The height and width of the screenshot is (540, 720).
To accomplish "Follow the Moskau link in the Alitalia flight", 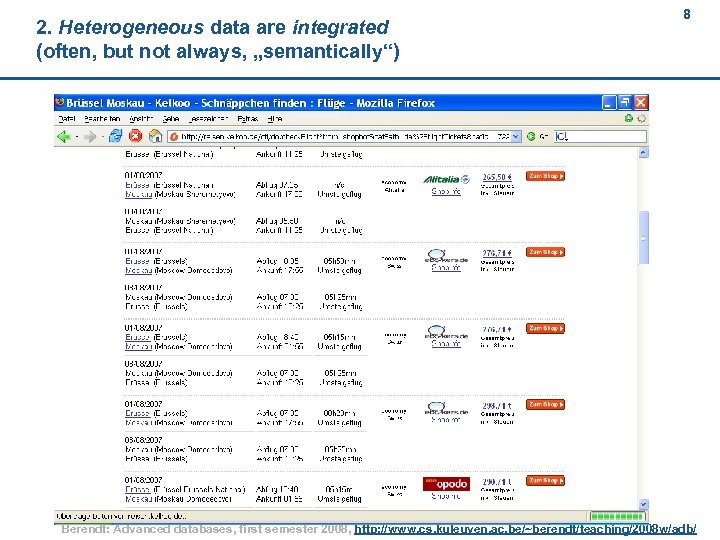I will (138, 195).
